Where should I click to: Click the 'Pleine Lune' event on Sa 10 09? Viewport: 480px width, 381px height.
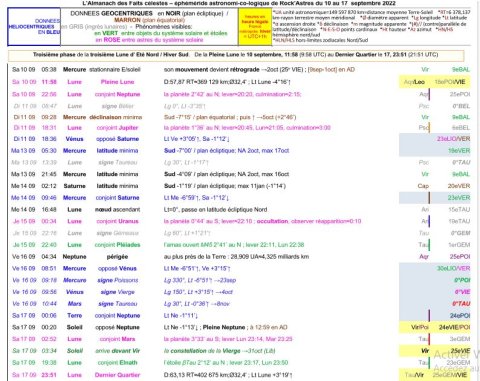coord(117,82)
